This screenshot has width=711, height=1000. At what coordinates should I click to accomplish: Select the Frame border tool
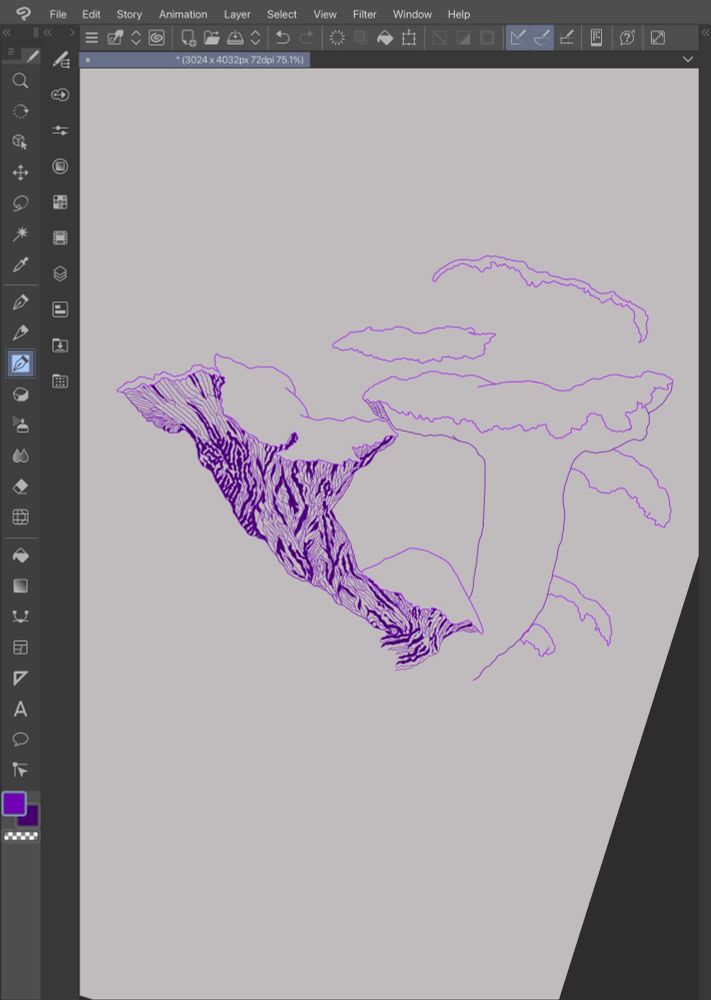(x=20, y=647)
